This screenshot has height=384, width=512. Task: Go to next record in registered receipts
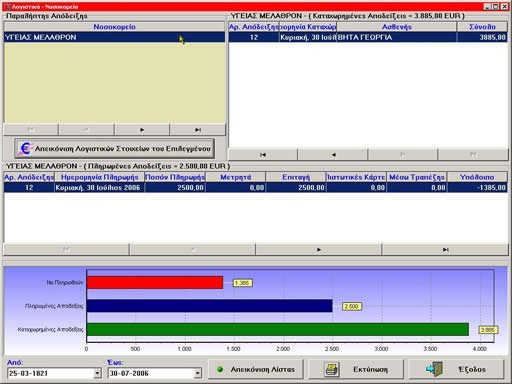click(x=403, y=155)
